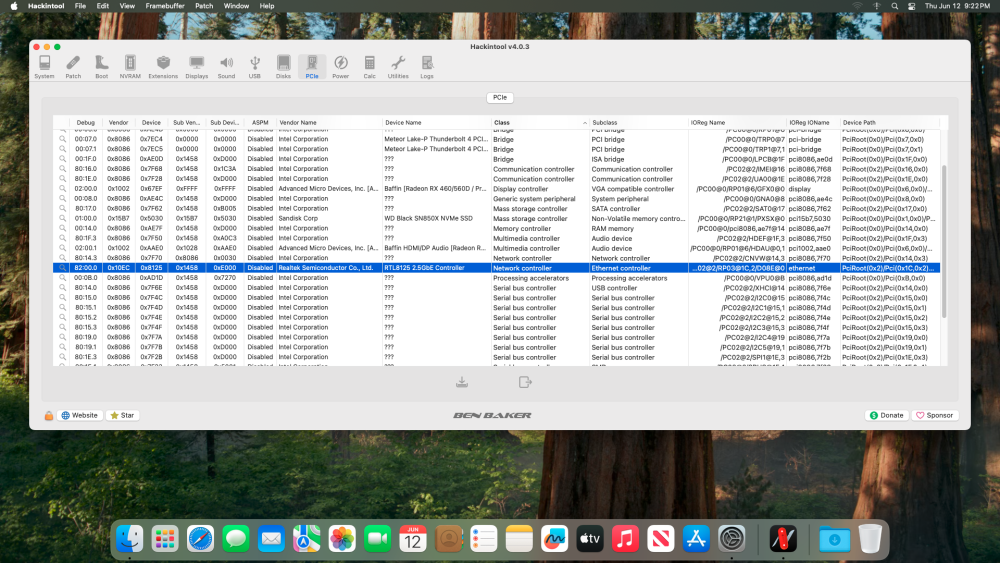Open the Utilities toolbar section
Viewport: 1000px width, 563px height.
[398, 67]
